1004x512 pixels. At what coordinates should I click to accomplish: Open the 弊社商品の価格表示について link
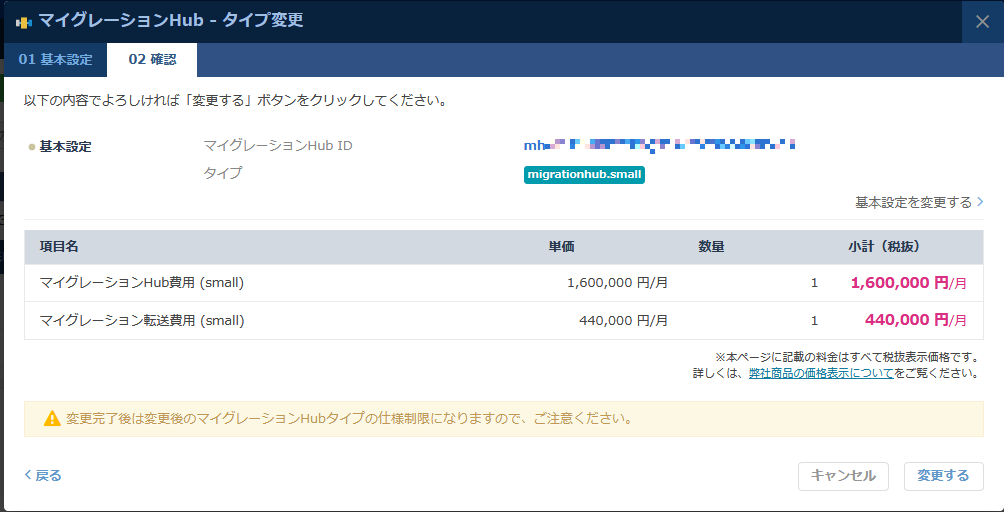point(821,373)
